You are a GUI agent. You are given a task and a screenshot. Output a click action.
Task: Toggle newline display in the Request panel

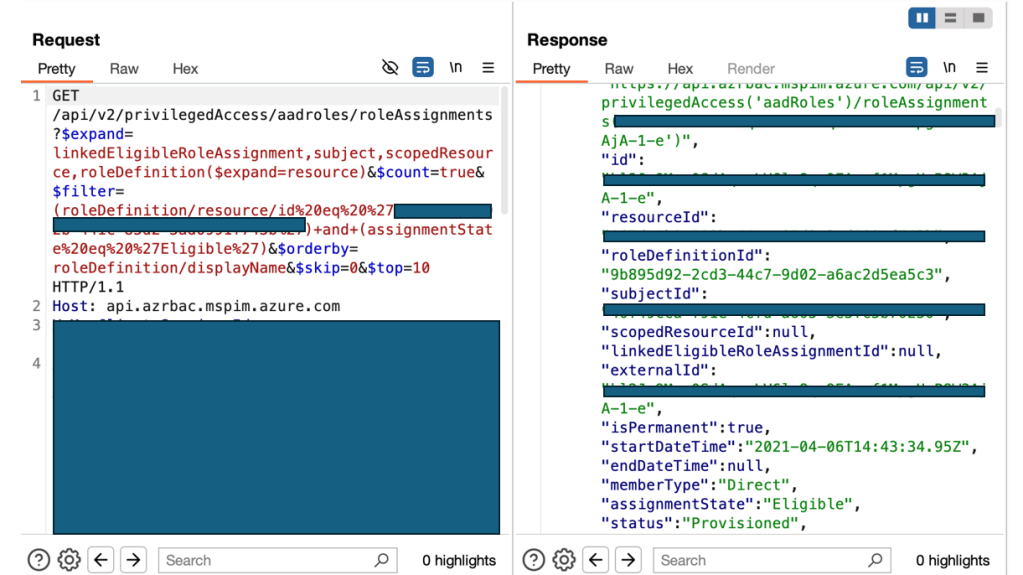pos(456,68)
